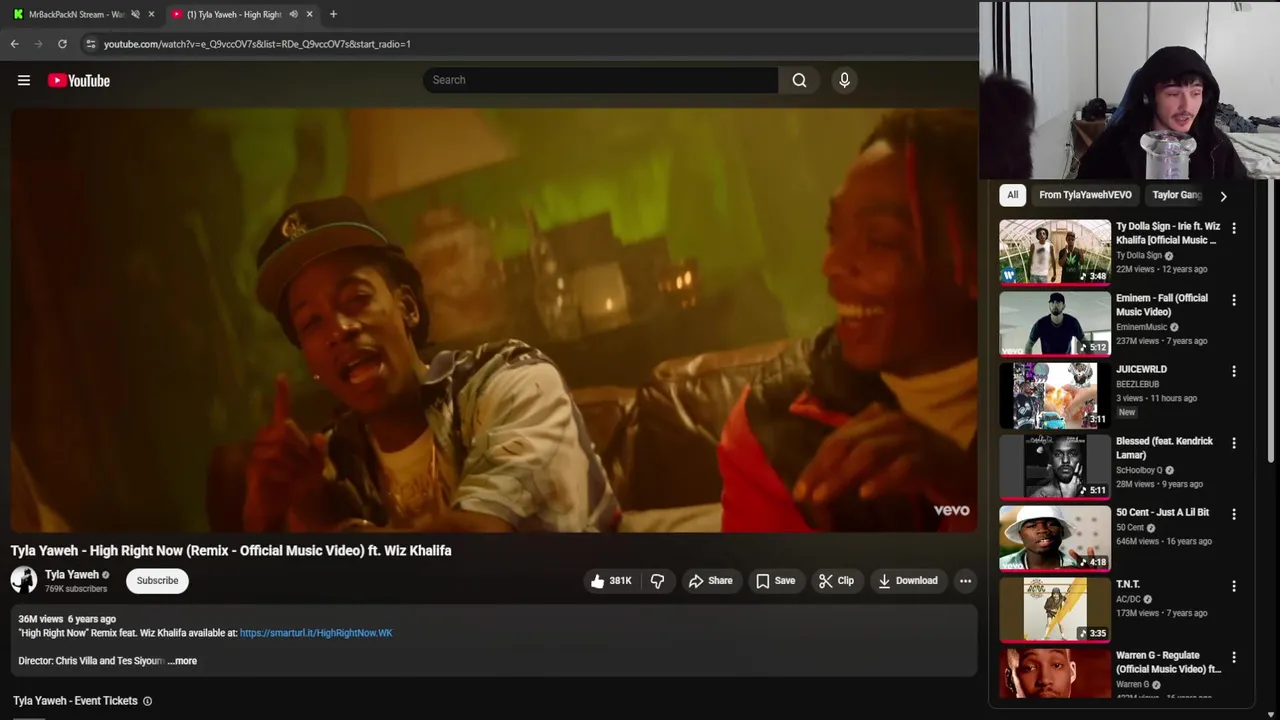Open options menu for Ty Dolla Sign video
This screenshot has height=720, width=1280.
coord(1234,228)
